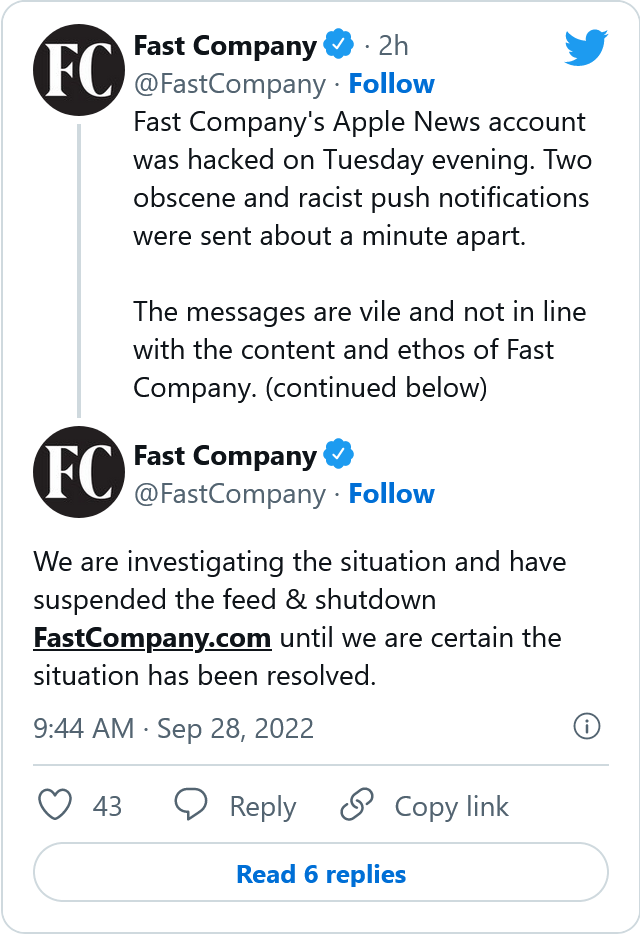Open the top Fast Company avatar
This screenshot has height=934, width=640.
pos(79,70)
